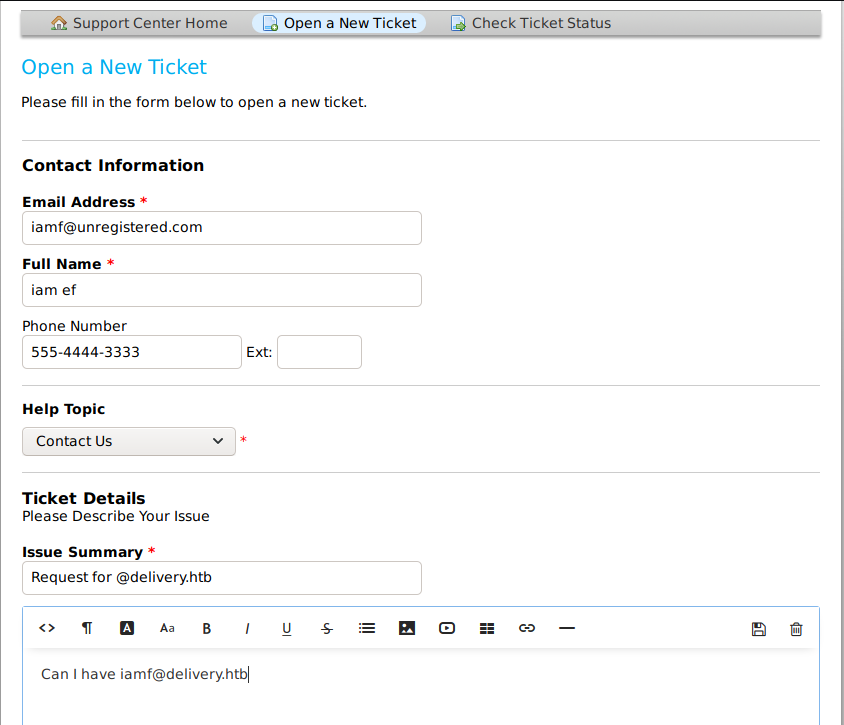Screen dimensions: 844x725
Task: Toggle HTML source code view
Action: (47, 628)
